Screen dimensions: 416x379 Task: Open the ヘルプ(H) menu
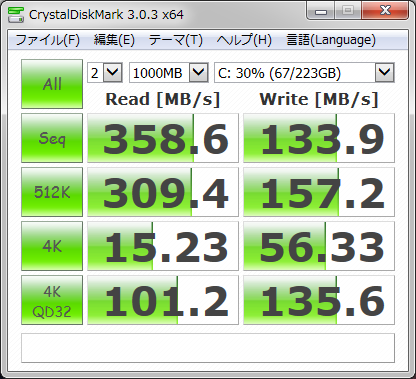click(x=244, y=40)
